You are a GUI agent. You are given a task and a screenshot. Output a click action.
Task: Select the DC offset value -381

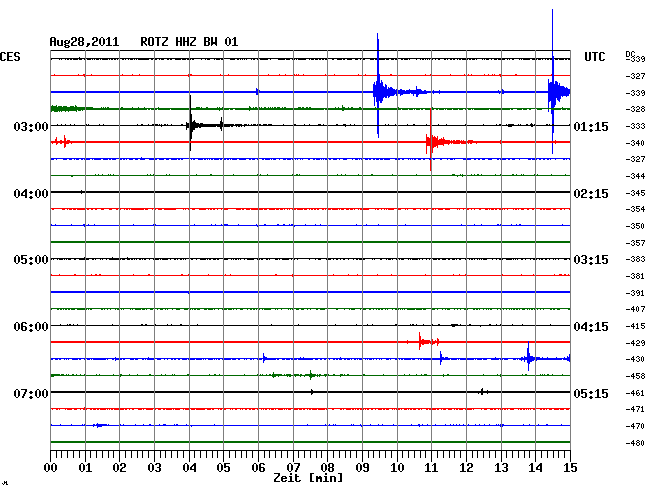pos(635,276)
